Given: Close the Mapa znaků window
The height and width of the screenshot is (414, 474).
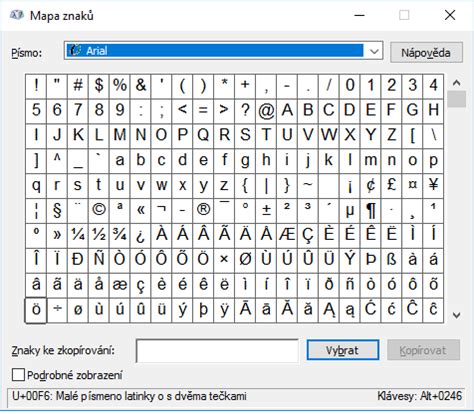Looking at the screenshot, I should tap(450, 15).
